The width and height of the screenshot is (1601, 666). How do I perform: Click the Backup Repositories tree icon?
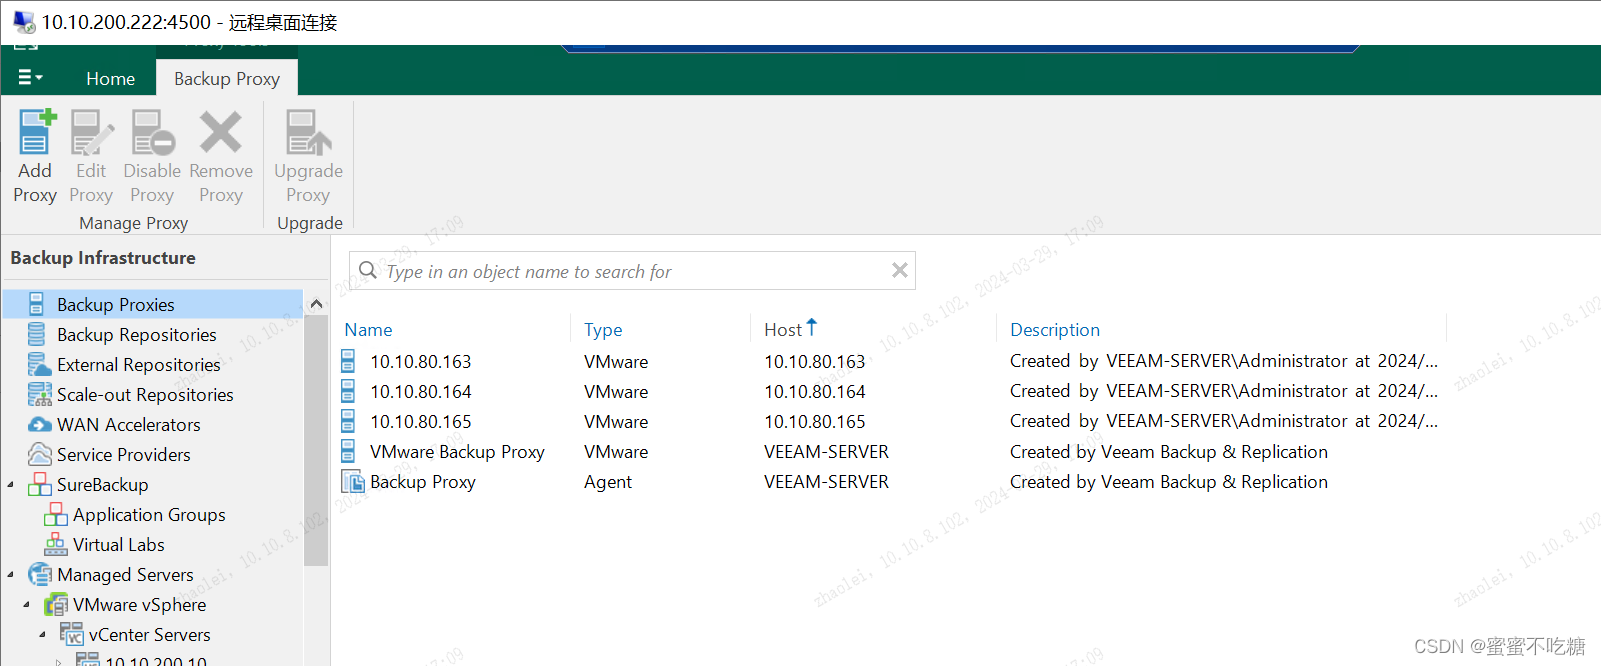(x=37, y=334)
